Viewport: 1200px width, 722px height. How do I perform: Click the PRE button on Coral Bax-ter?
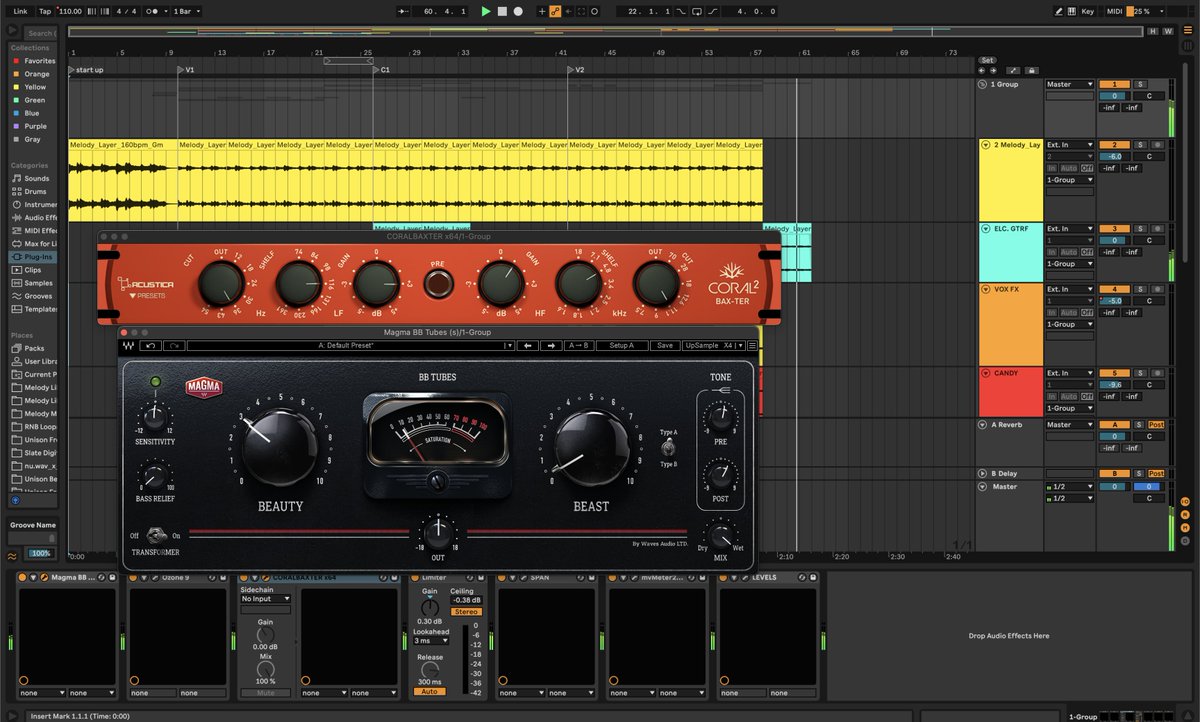point(437,286)
